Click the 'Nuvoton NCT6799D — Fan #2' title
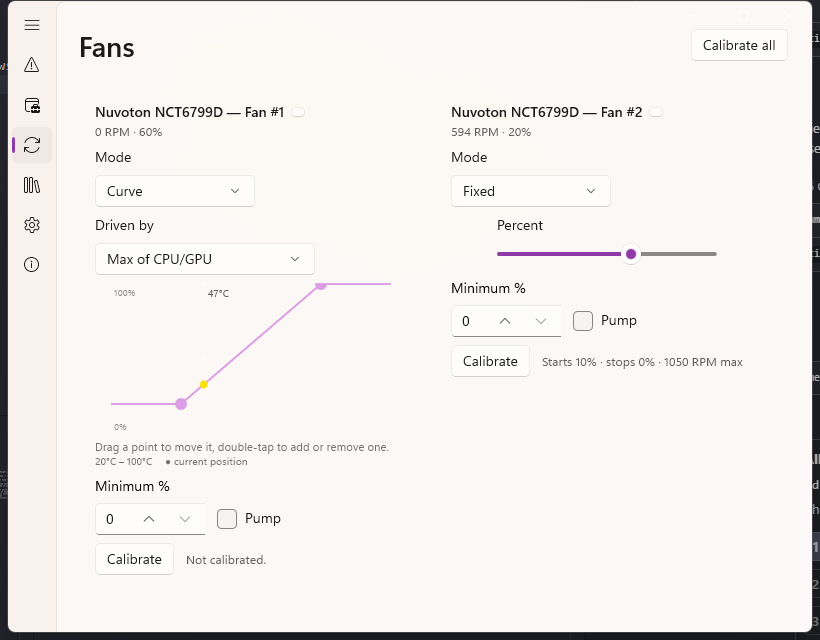This screenshot has height=640, width=820. tap(546, 112)
